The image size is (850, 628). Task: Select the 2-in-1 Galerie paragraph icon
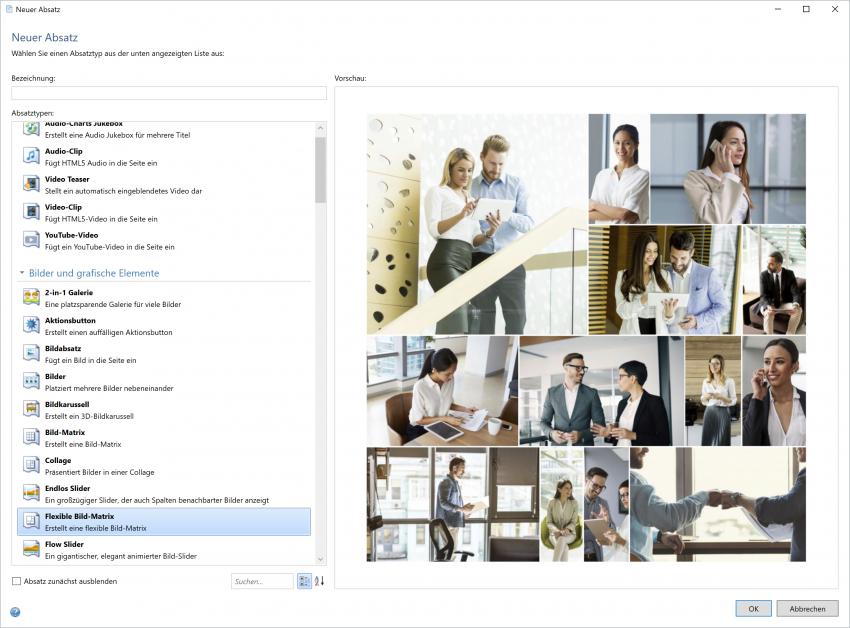click(31, 297)
